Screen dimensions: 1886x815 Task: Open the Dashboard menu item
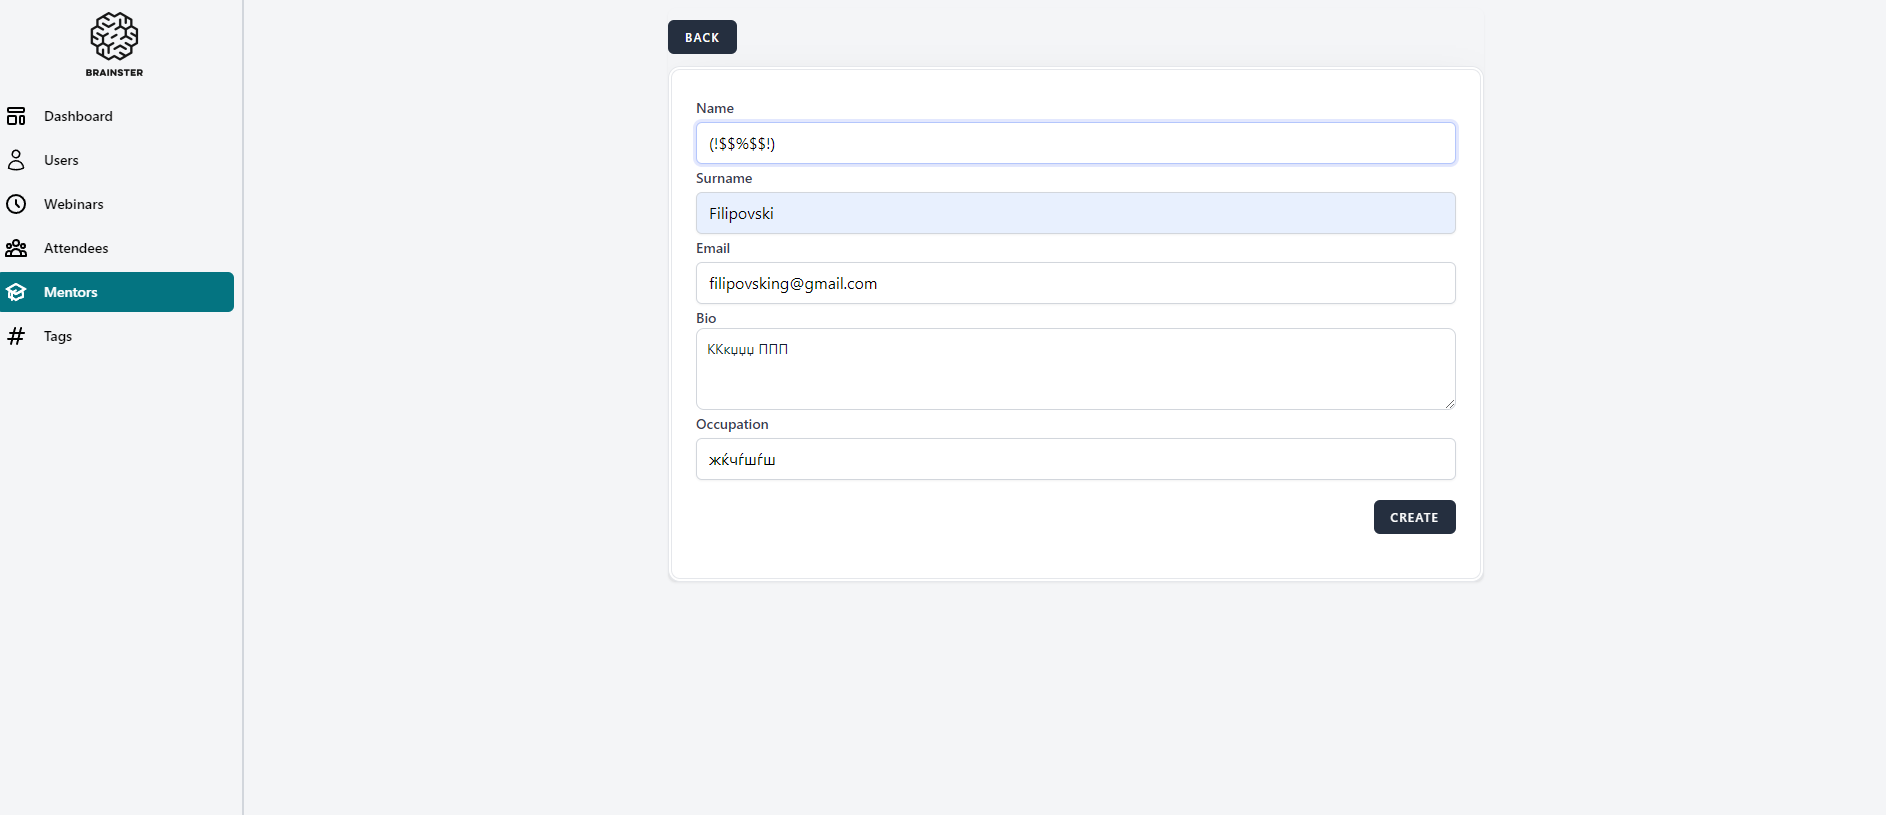[78, 116]
